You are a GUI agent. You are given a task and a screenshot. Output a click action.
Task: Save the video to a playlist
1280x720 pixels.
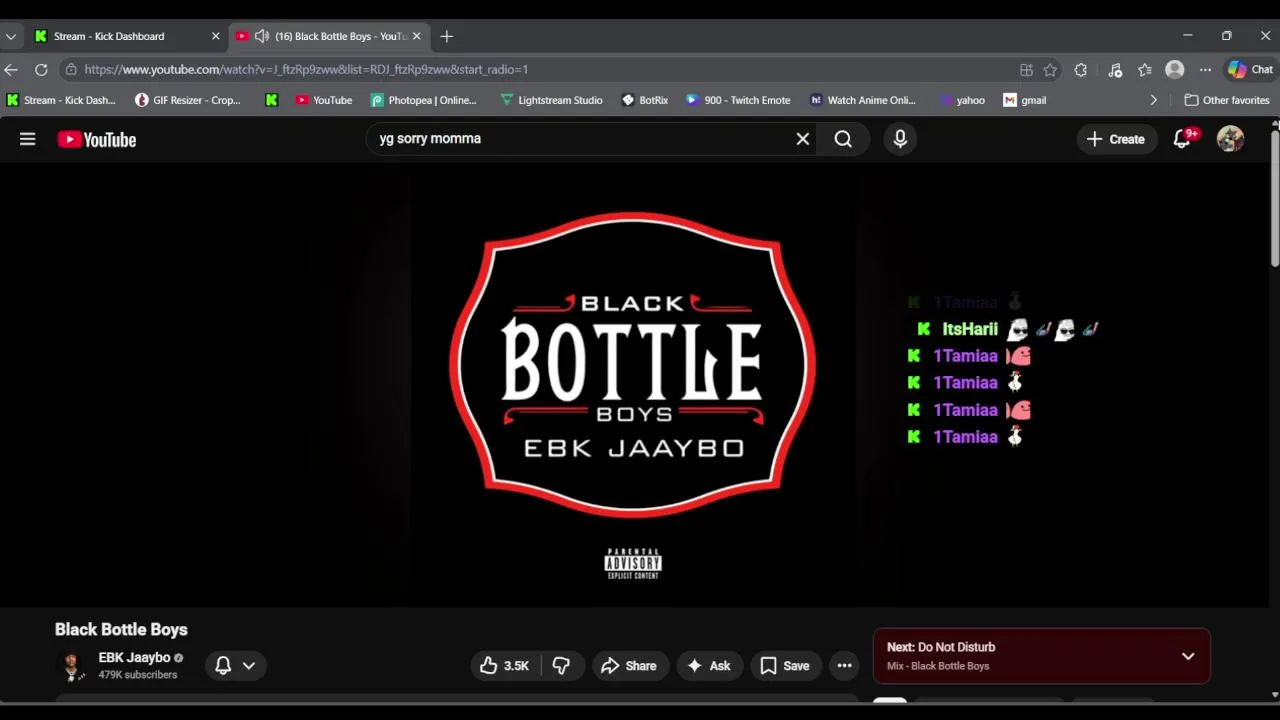click(x=784, y=665)
